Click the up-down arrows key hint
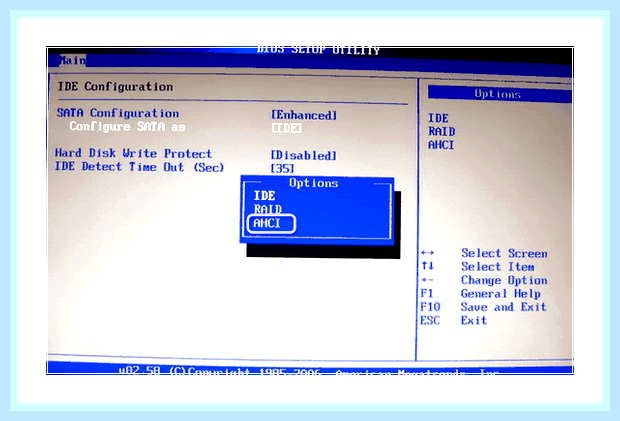 coord(427,266)
